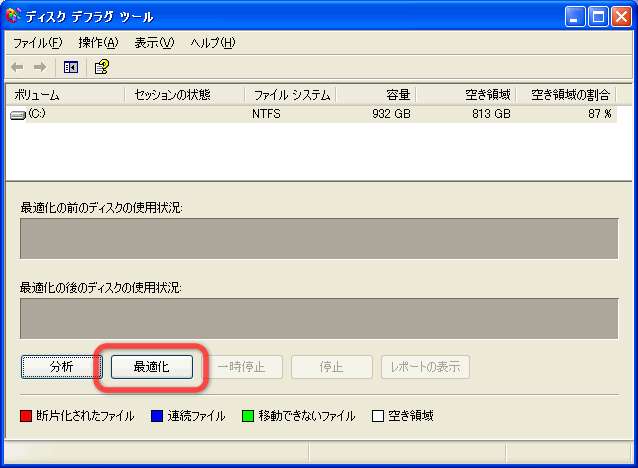Open the 操作(A) menu

pos(98,43)
